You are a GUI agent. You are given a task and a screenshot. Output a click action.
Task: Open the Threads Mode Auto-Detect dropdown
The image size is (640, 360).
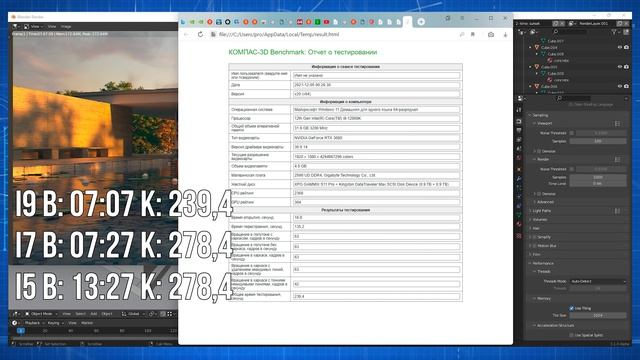tap(598, 281)
